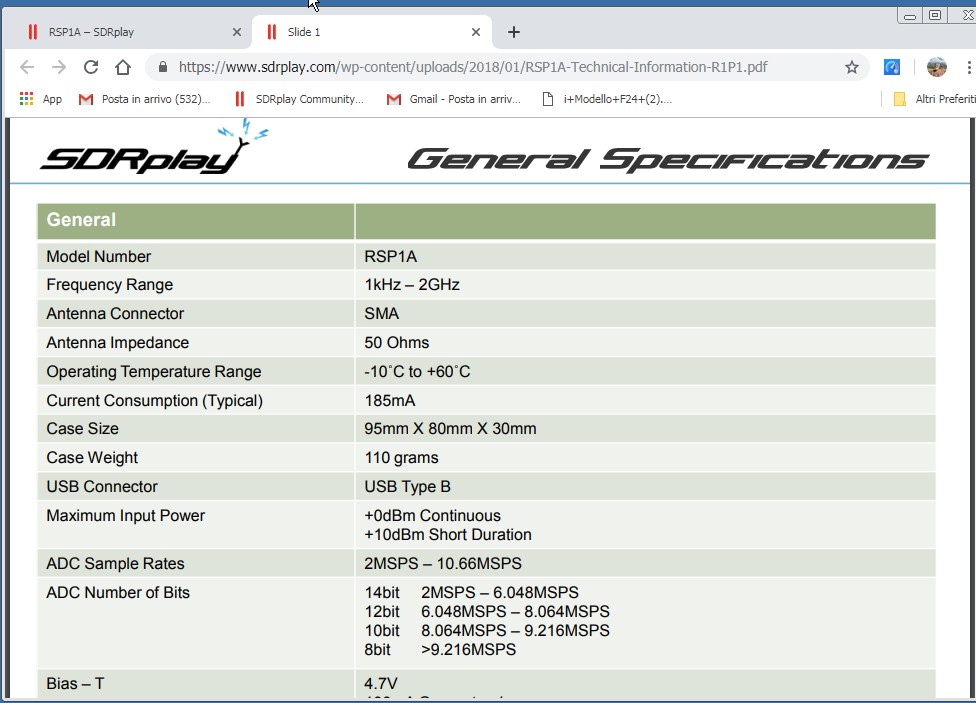Open the blue extension icon in toolbar
The image size is (976, 703).
[x=892, y=67]
